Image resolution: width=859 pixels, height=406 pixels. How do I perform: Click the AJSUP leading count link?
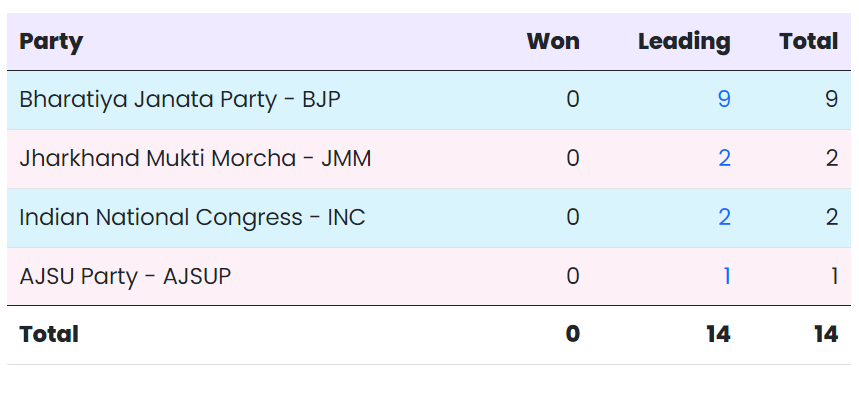click(726, 277)
